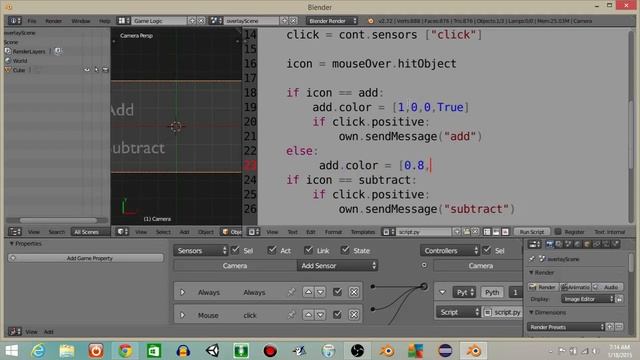Viewport: 640px width, 360px height.
Task: Click the outliner horizontal scrollbar
Action: (x=58, y=220)
